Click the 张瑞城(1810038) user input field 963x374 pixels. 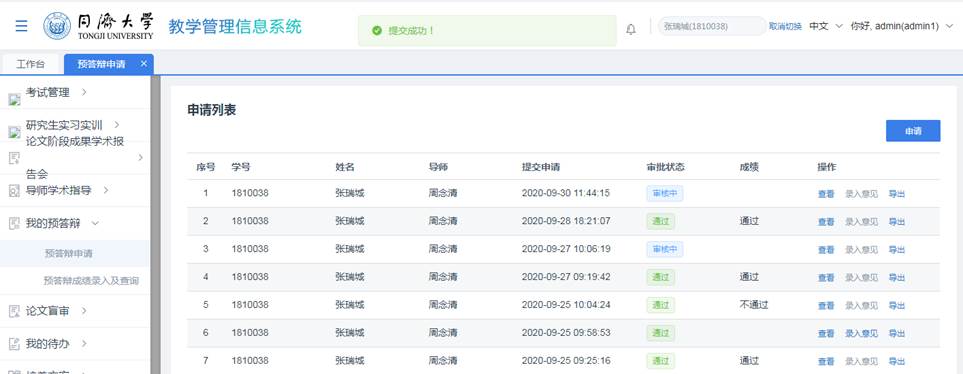pyautogui.click(x=711, y=26)
